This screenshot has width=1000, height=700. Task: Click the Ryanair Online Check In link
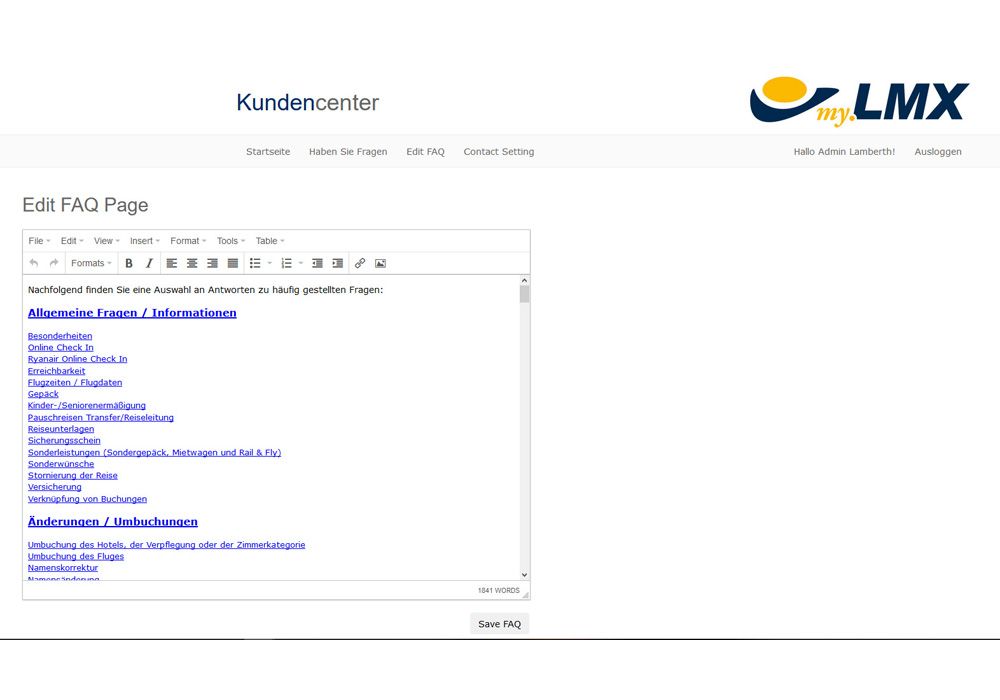tap(77, 359)
